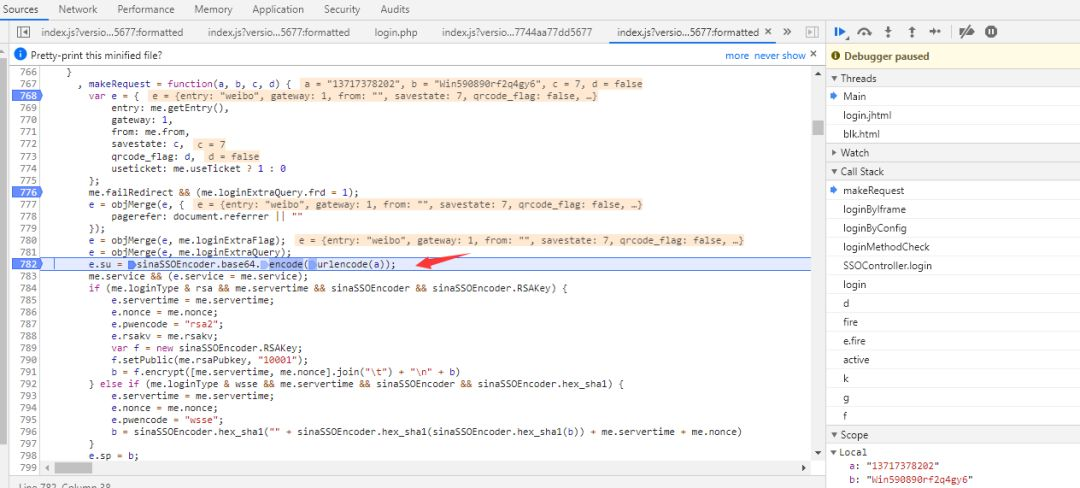This screenshot has width=1080, height=488.
Task: Click the inline e value hint on line 768
Action: point(373,96)
